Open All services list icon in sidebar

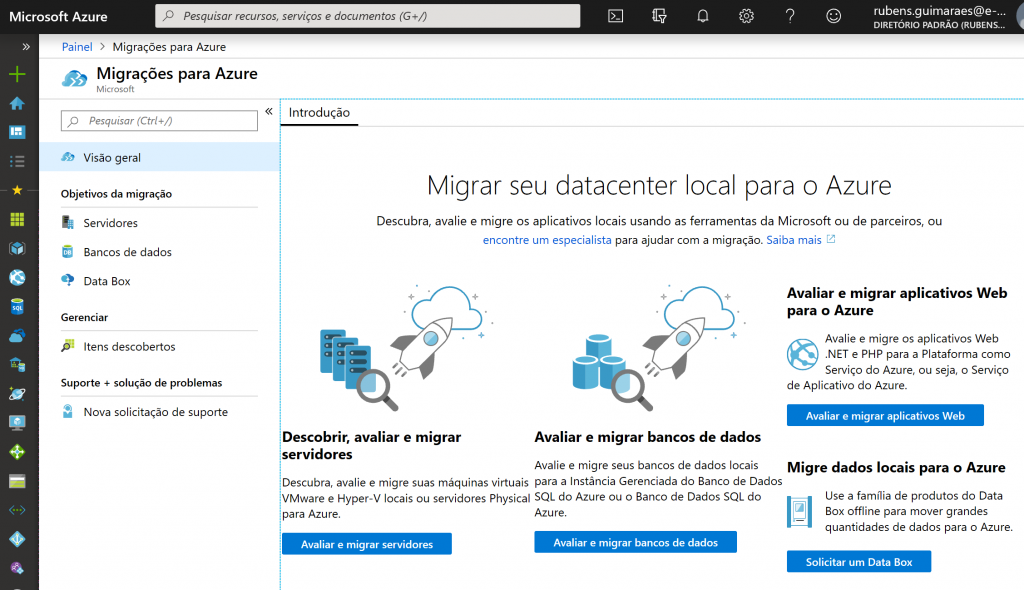[x=17, y=161]
